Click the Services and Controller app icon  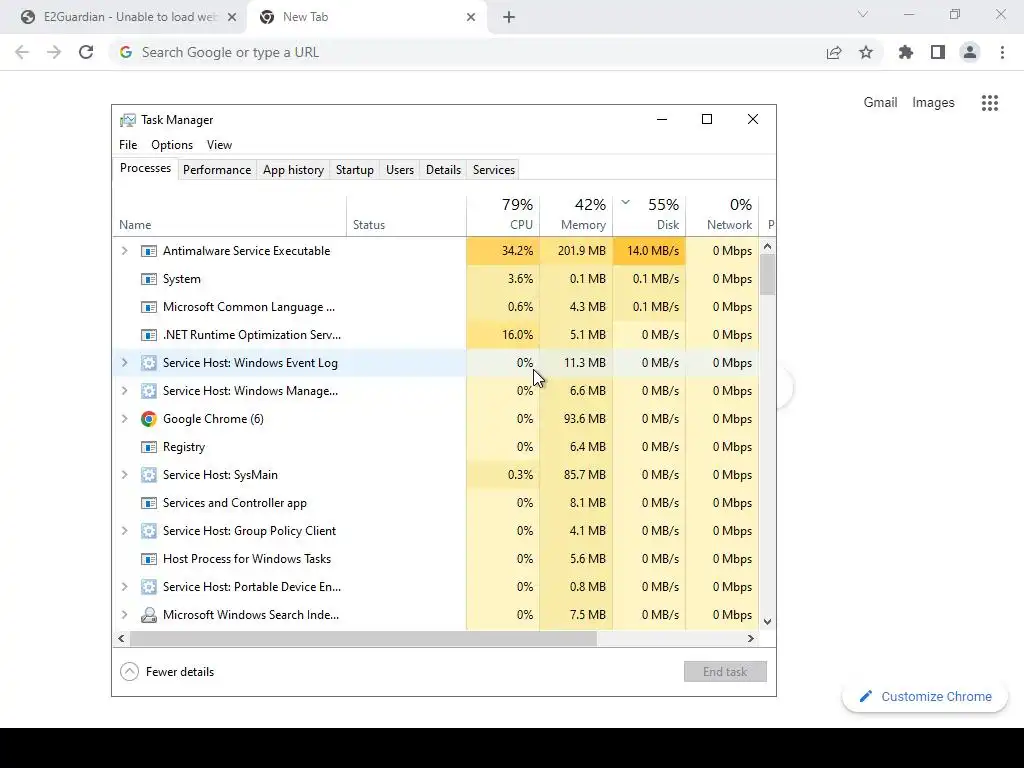(x=149, y=504)
